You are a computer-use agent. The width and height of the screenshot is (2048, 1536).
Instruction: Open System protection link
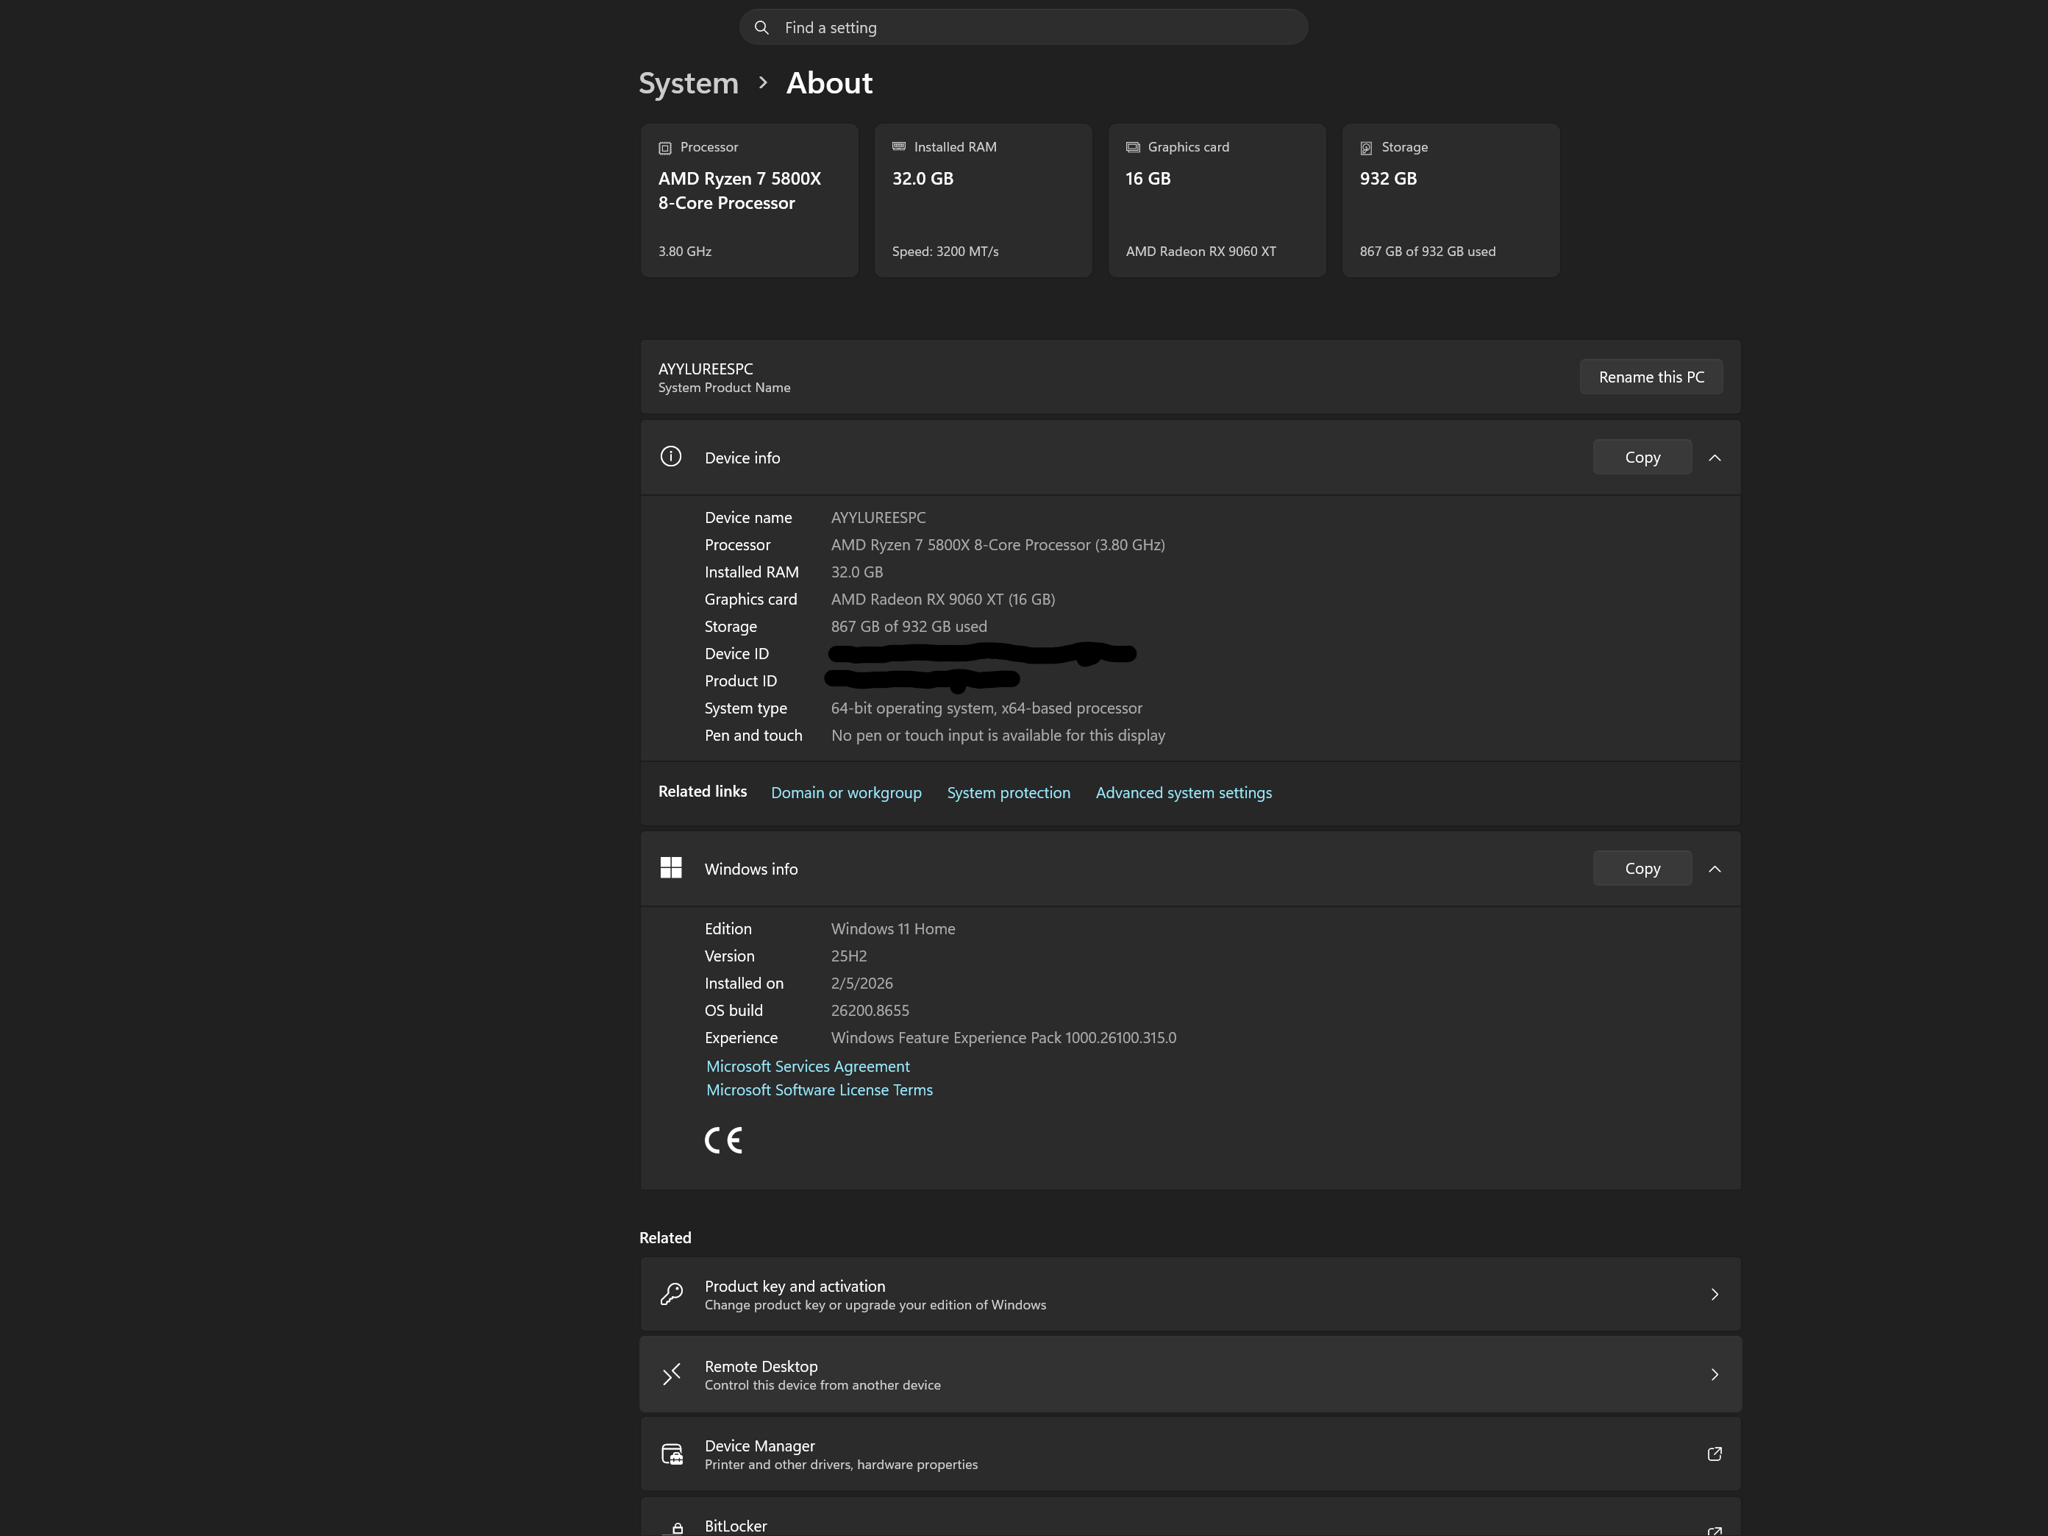(x=1008, y=792)
